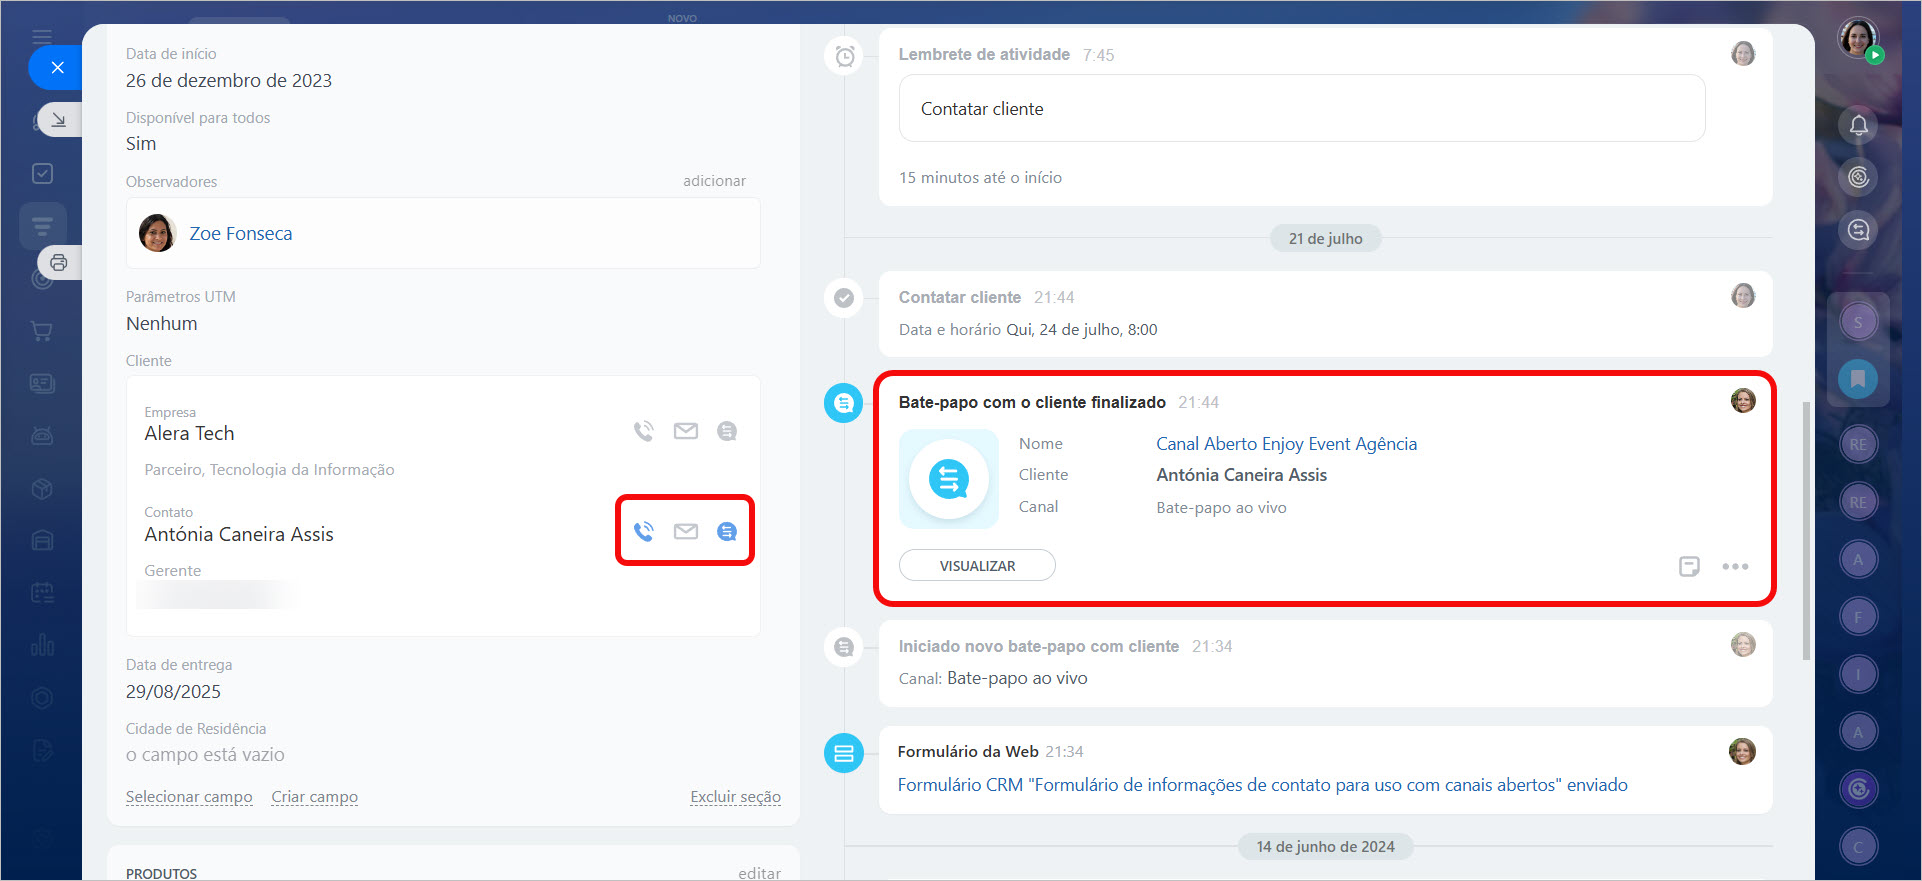Click the collapse arrow icon beside the panel
This screenshot has width=1922, height=881.
pyautogui.click(x=59, y=120)
